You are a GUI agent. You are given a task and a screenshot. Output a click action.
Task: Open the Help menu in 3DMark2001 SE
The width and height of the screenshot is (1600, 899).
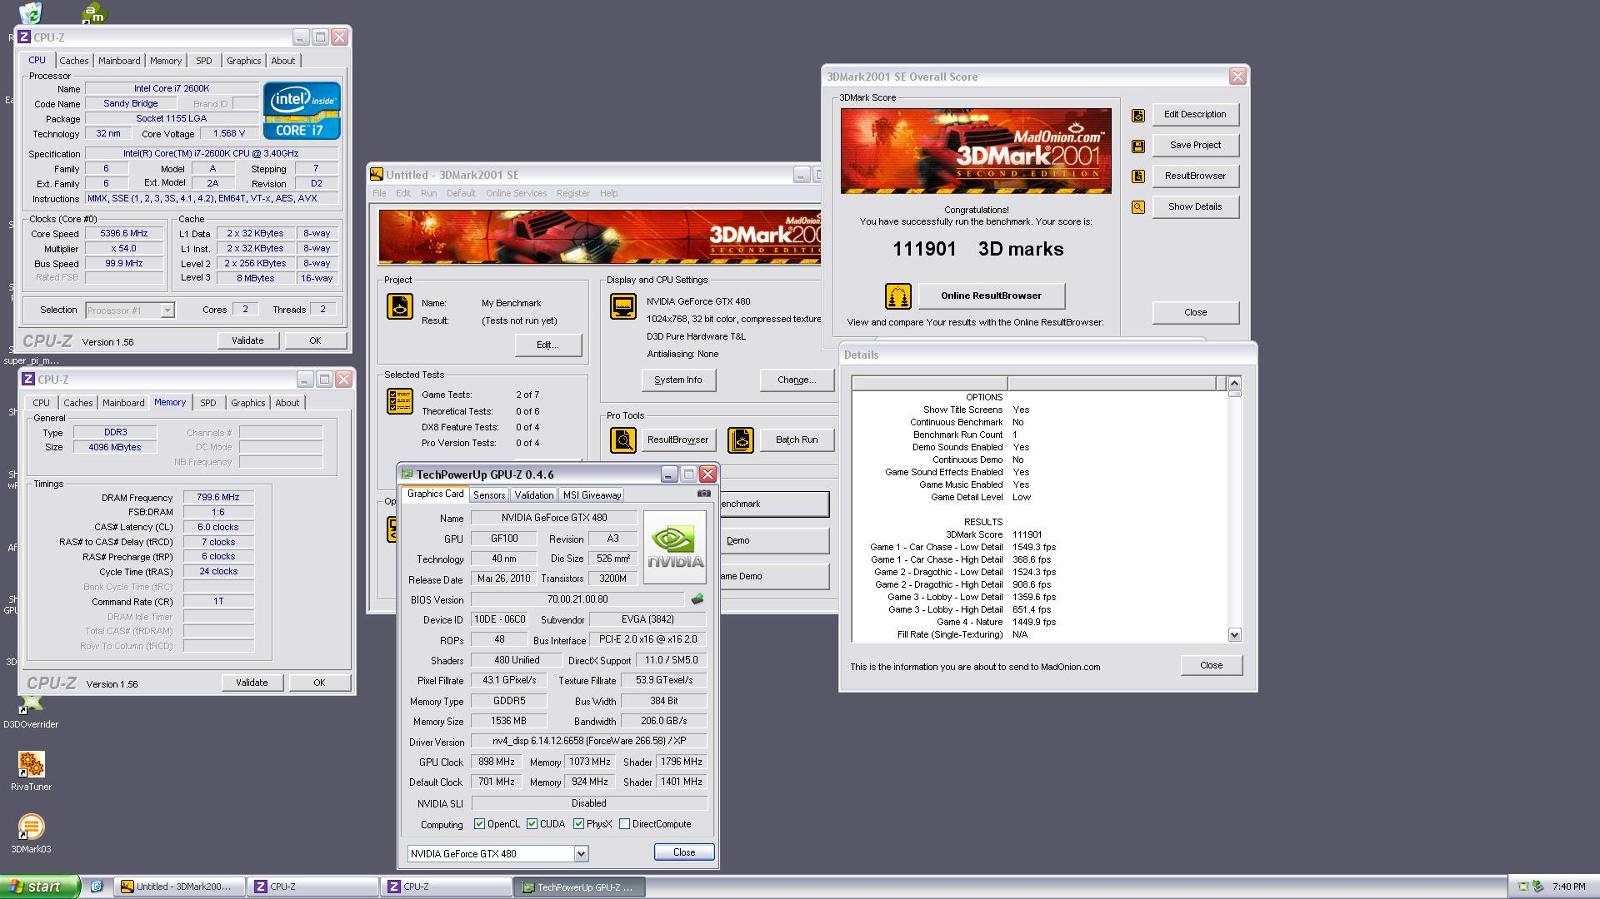point(609,194)
